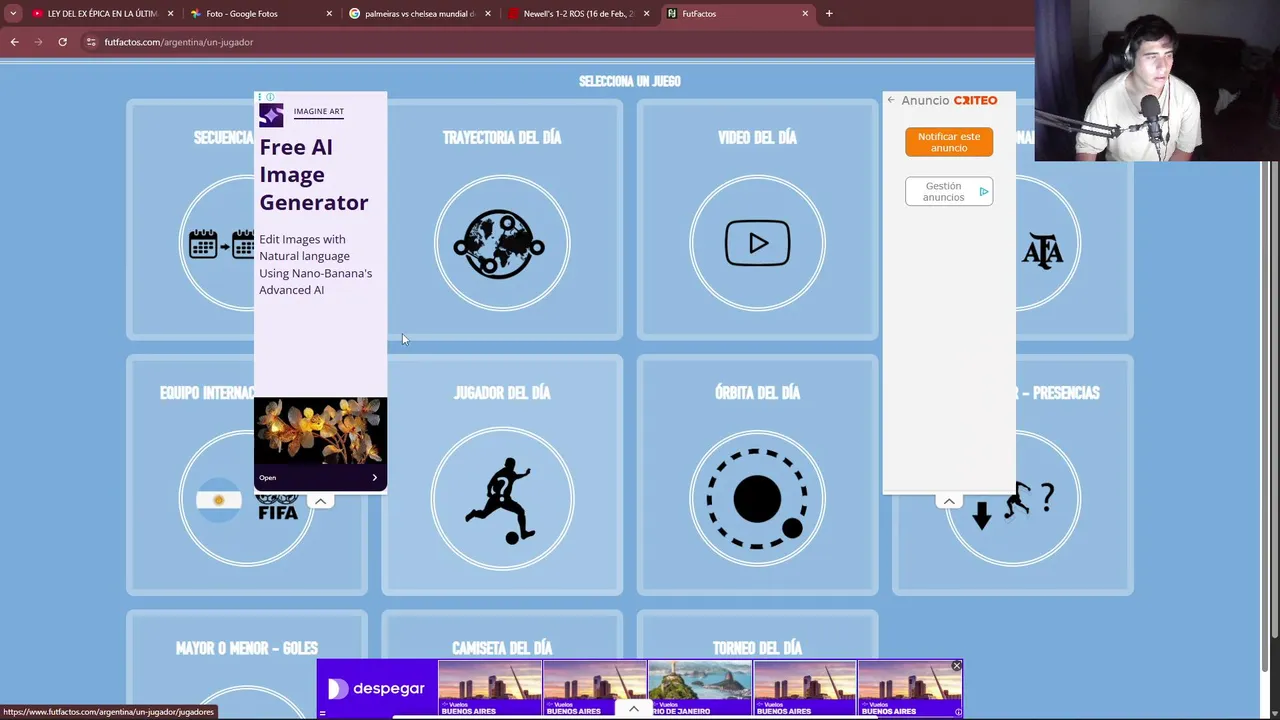
Task: Click the arrow on the ad Open bar
Action: [375, 478]
